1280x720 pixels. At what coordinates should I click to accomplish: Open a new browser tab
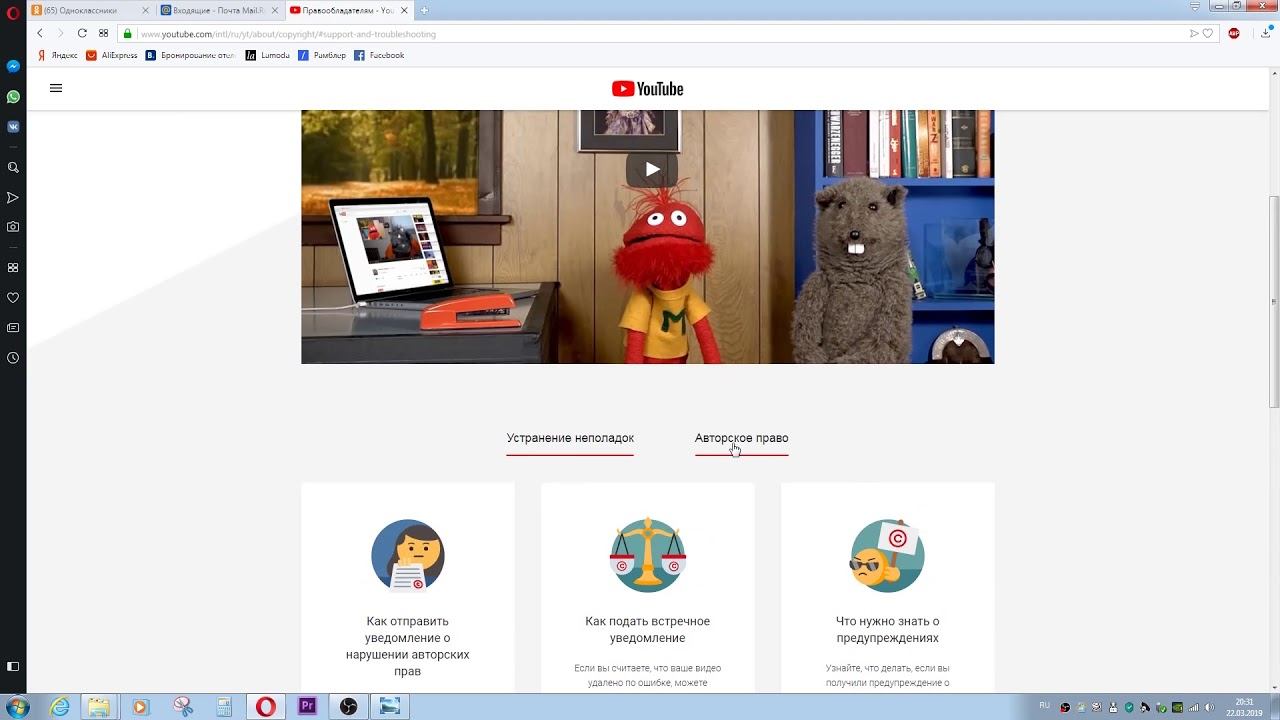coord(424,10)
